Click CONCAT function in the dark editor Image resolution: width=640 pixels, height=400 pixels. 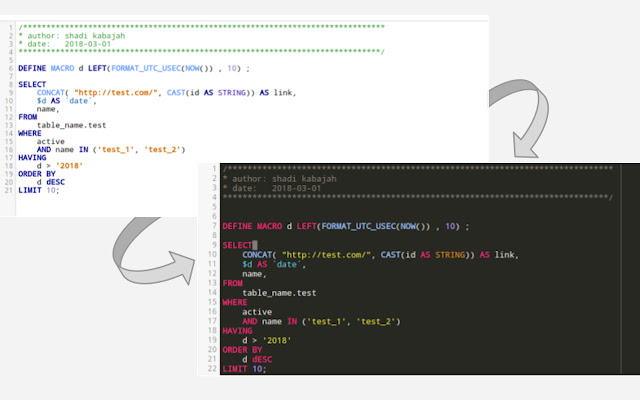tap(257, 255)
